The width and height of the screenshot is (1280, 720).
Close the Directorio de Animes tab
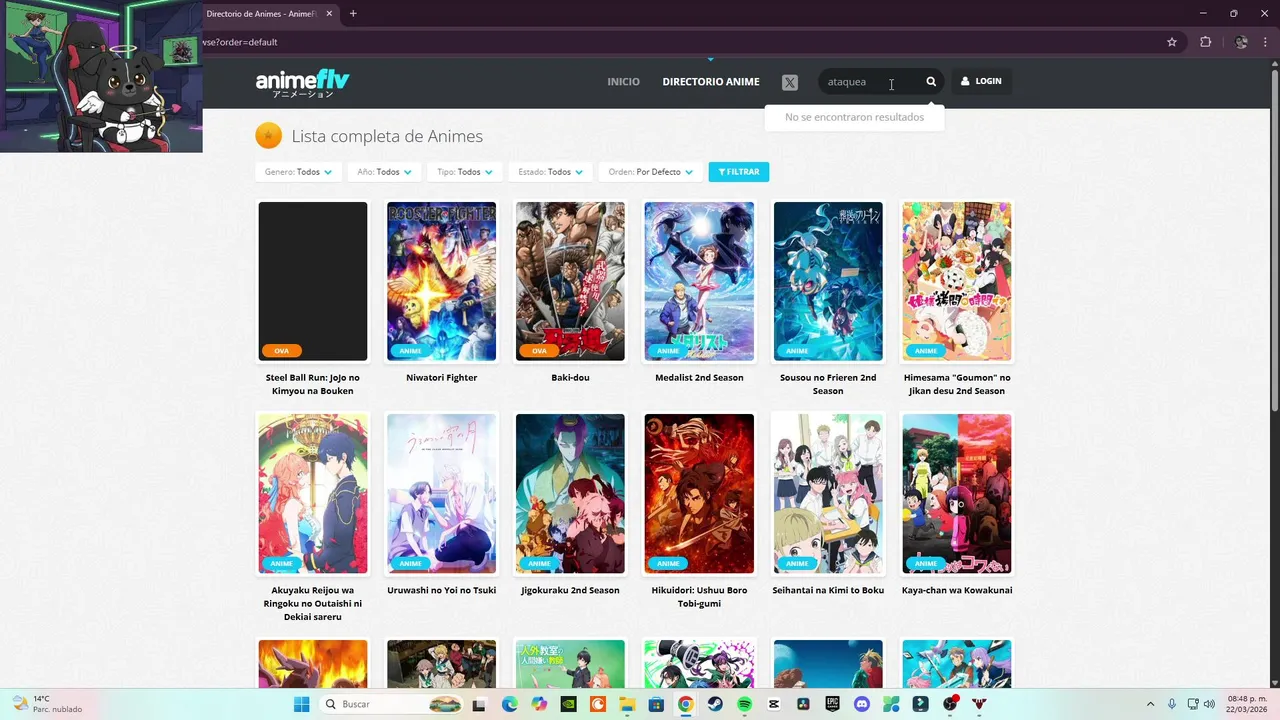pos(329,14)
